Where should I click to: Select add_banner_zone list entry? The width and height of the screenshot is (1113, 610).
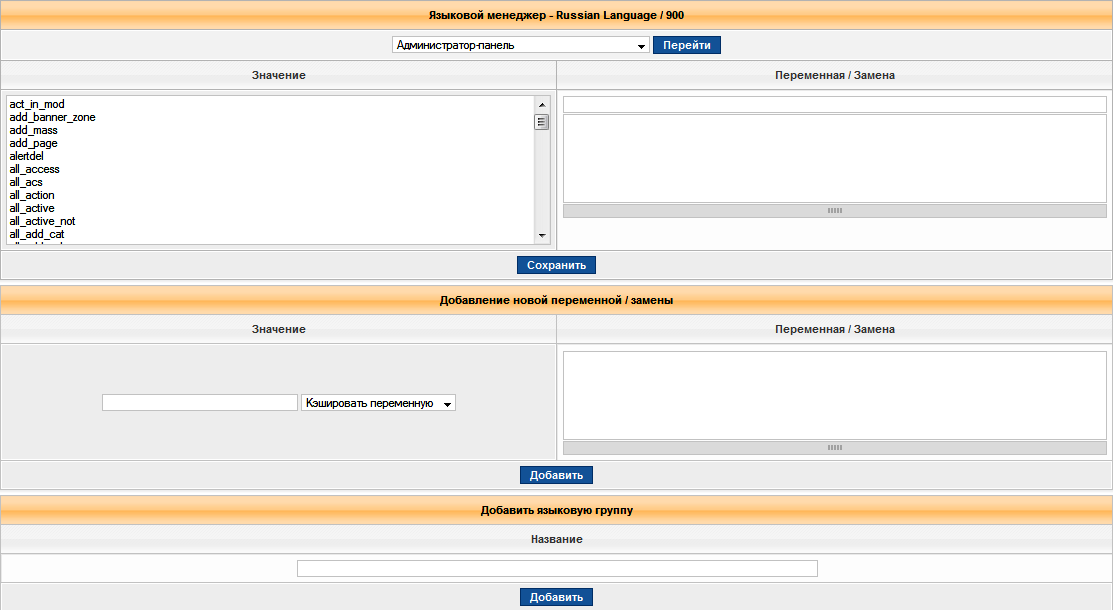52,117
